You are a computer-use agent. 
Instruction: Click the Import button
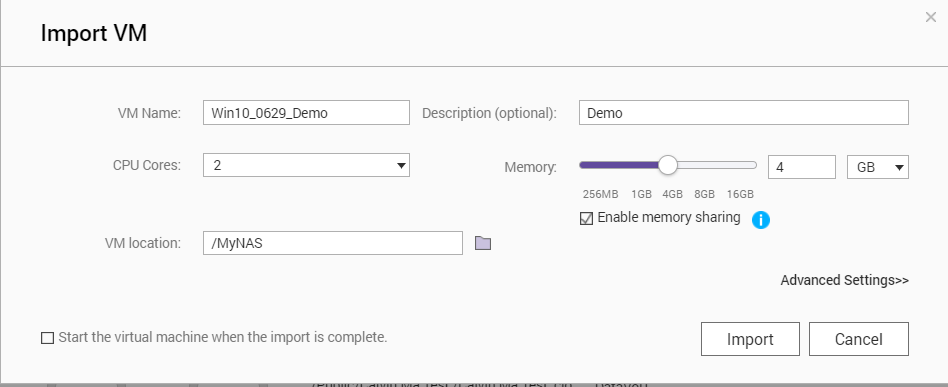click(x=750, y=339)
